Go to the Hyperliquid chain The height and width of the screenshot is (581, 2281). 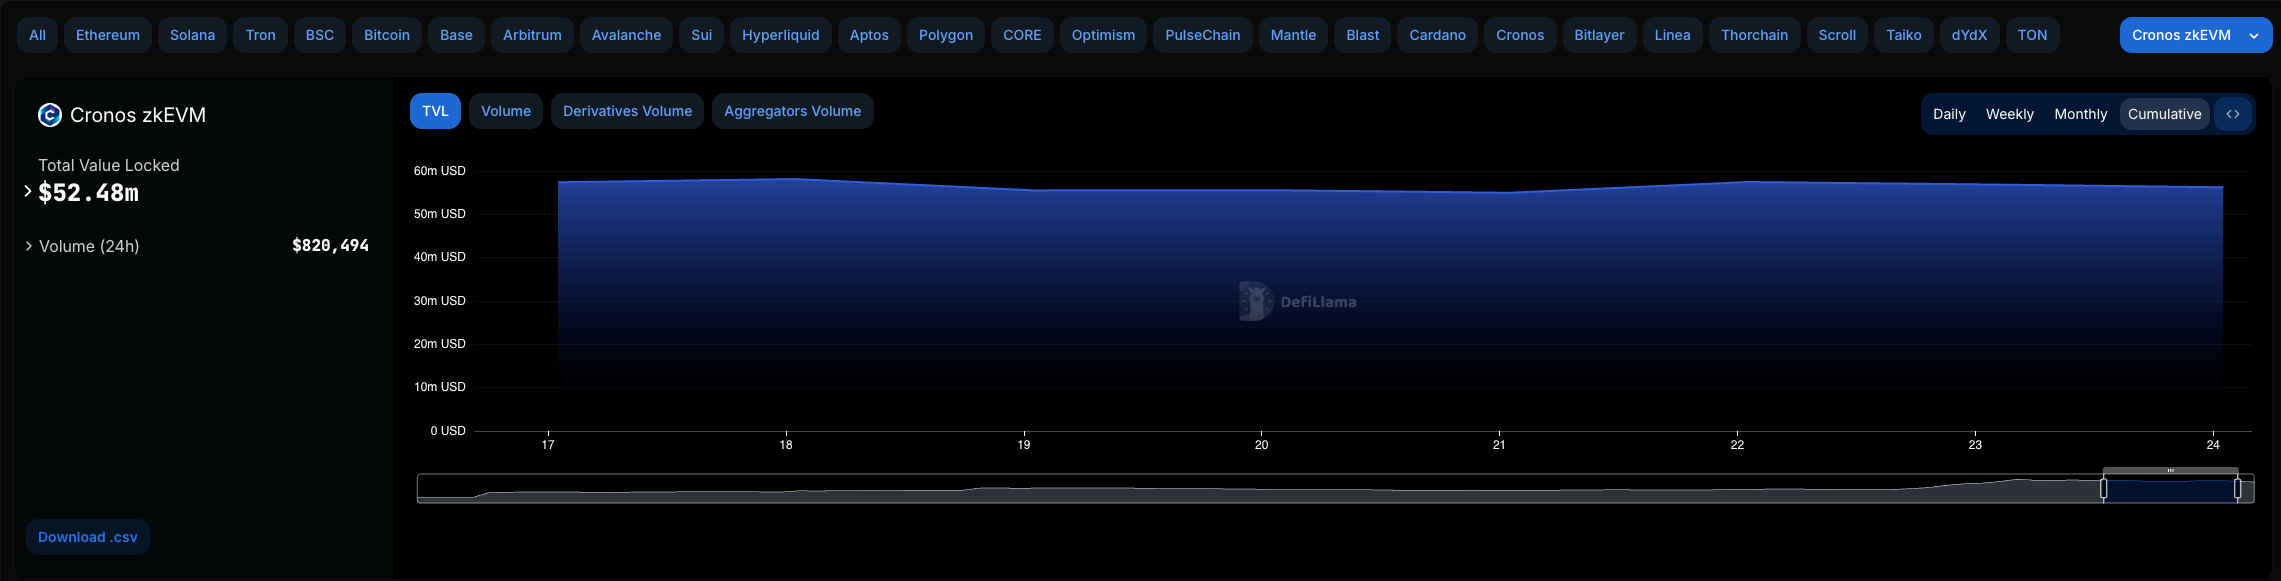coord(780,35)
